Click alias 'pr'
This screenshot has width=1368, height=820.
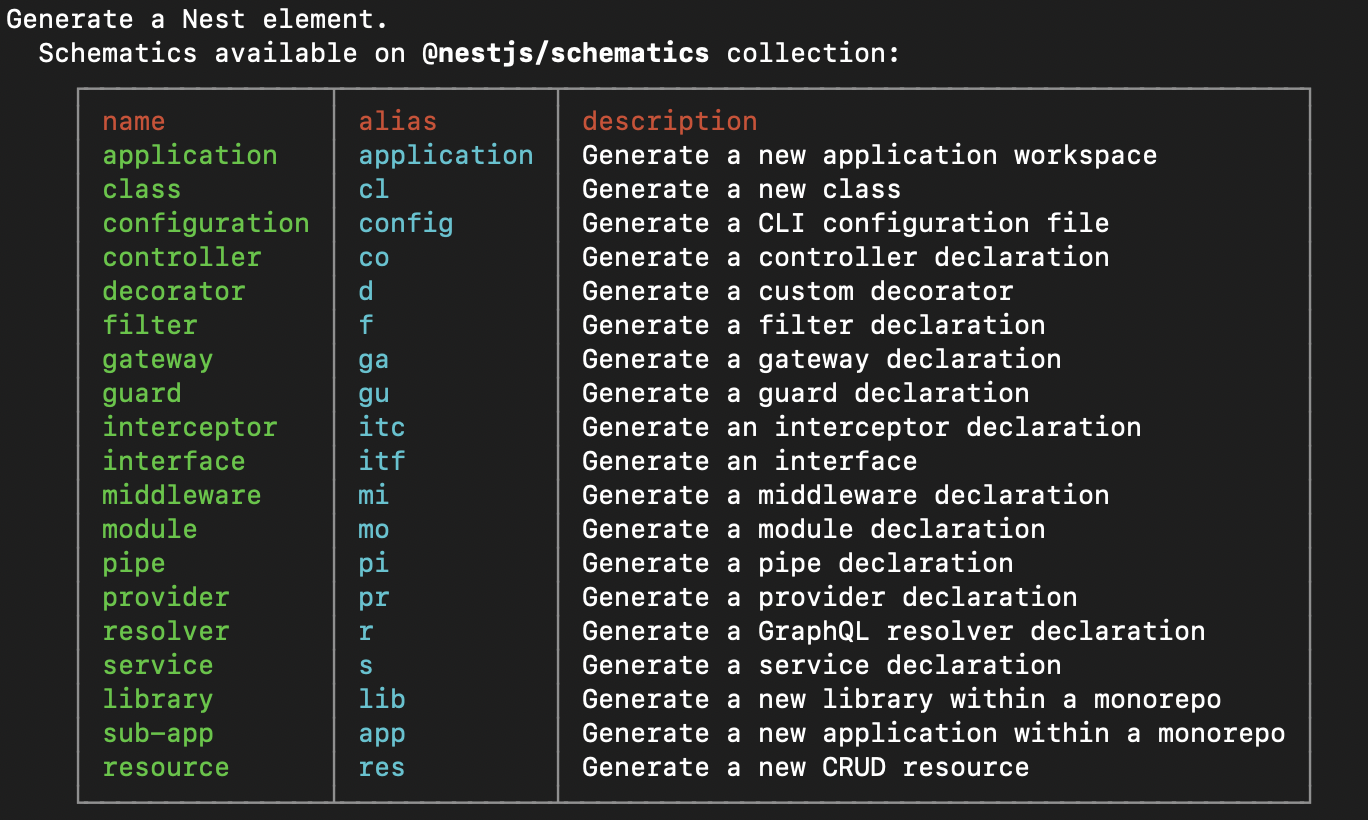coord(374,598)
